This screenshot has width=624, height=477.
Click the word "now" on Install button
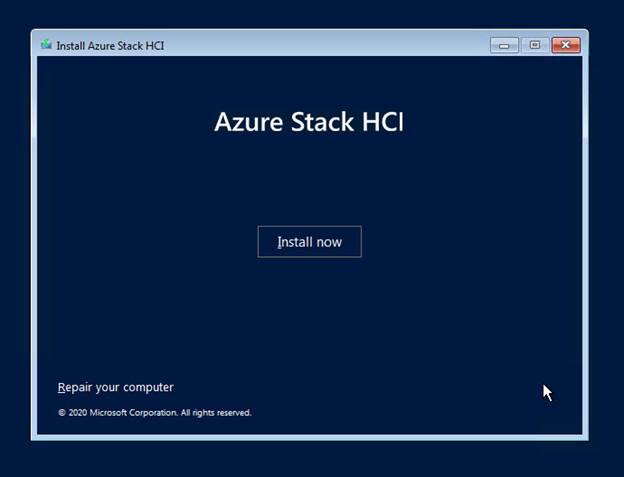[329, 242]
